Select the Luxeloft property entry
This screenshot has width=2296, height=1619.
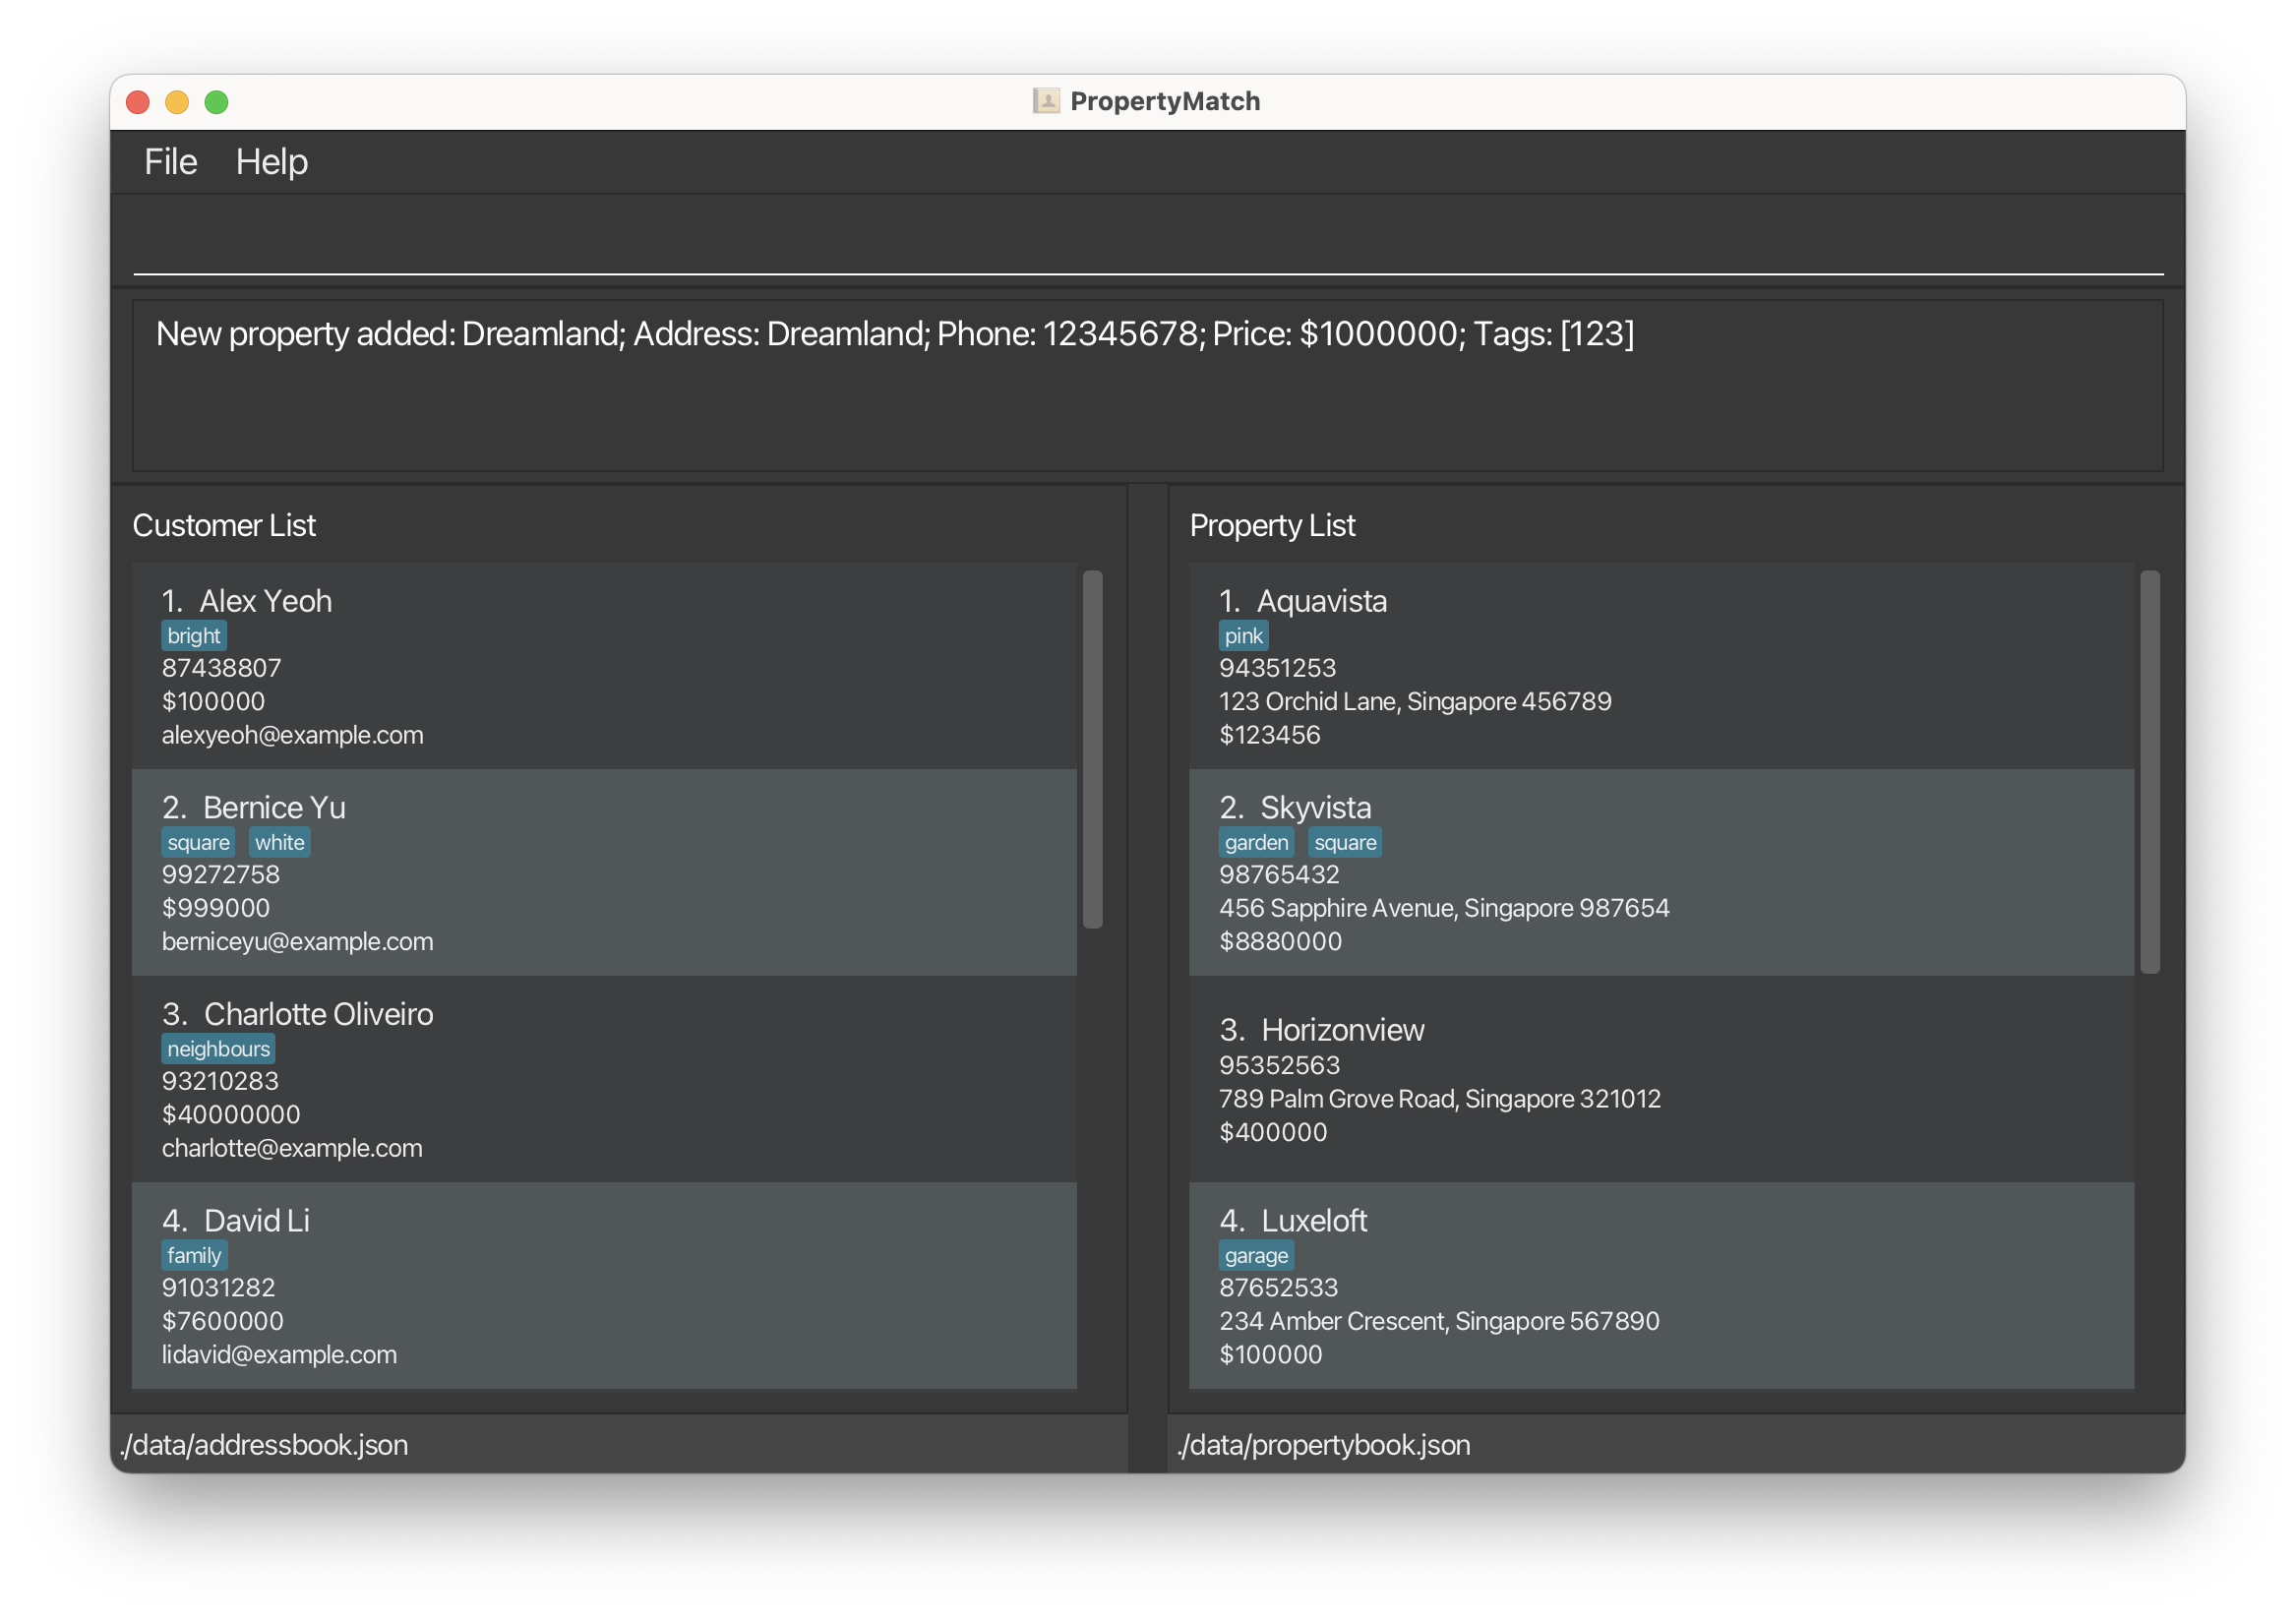[1660, 1286]
